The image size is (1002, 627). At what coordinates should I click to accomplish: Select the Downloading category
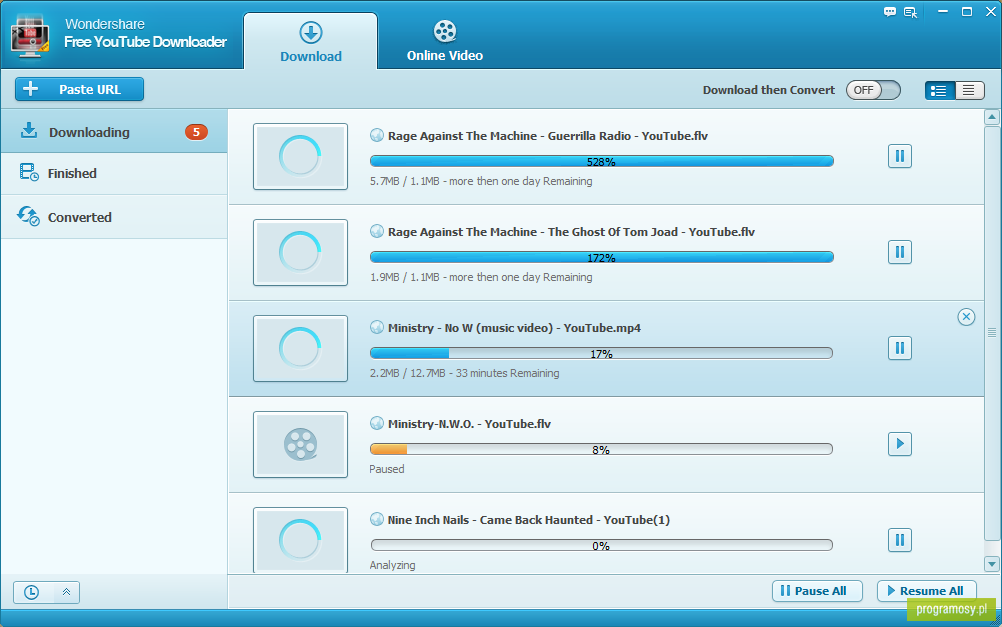[x=114, y=132]
